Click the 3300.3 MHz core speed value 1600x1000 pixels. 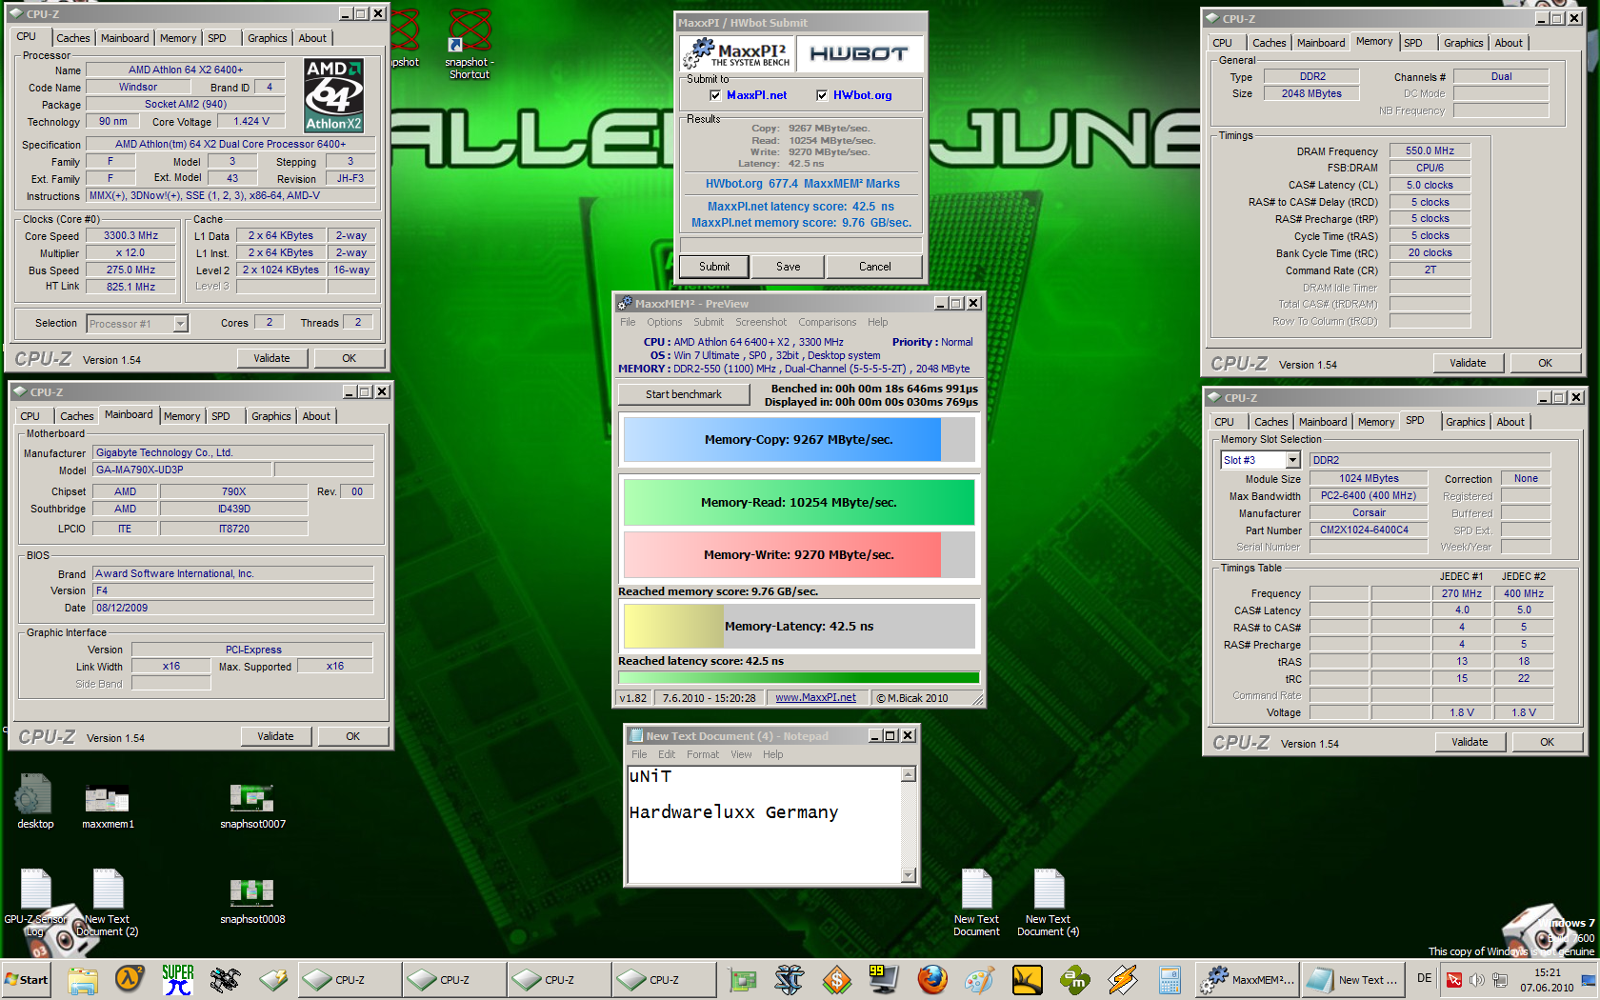click(131, 236)
